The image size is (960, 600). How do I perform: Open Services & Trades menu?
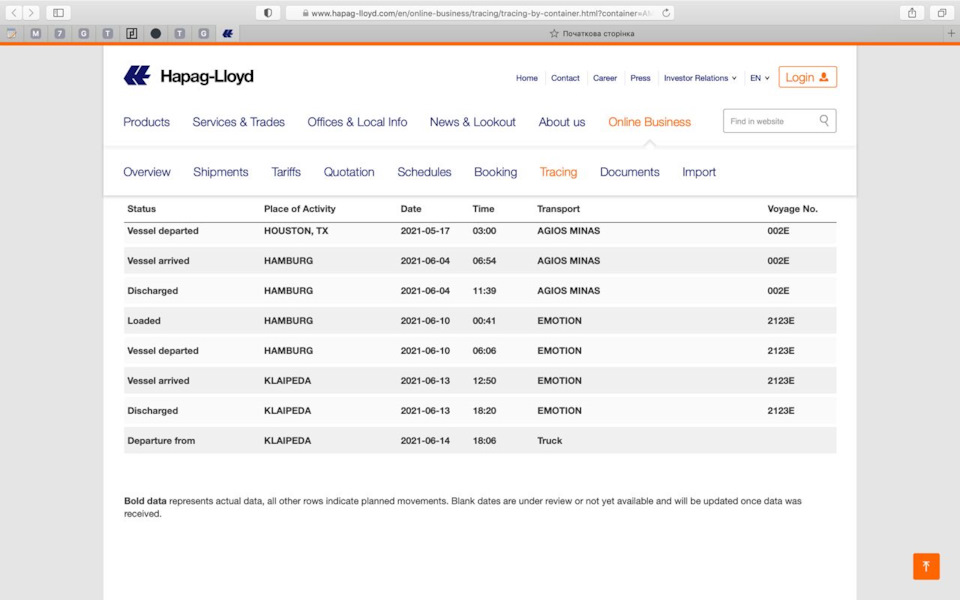(239, 122)
